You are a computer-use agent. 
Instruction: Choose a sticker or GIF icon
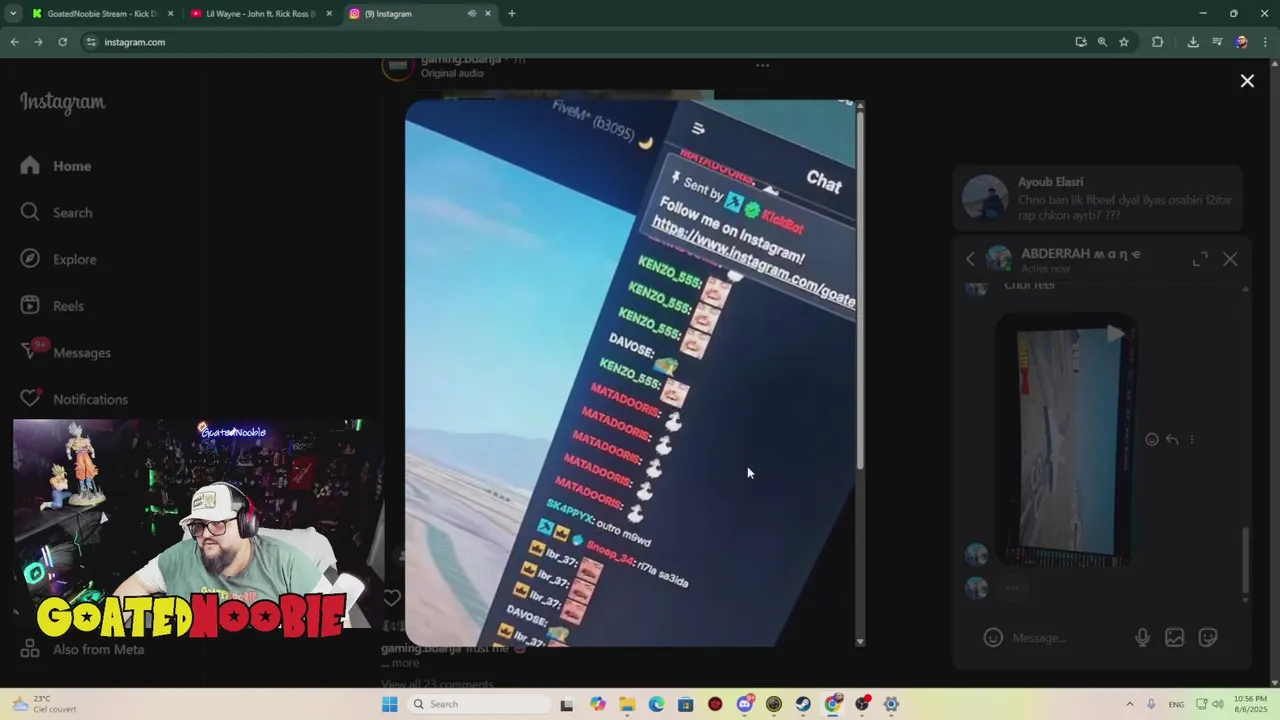tap(1208, 637)
